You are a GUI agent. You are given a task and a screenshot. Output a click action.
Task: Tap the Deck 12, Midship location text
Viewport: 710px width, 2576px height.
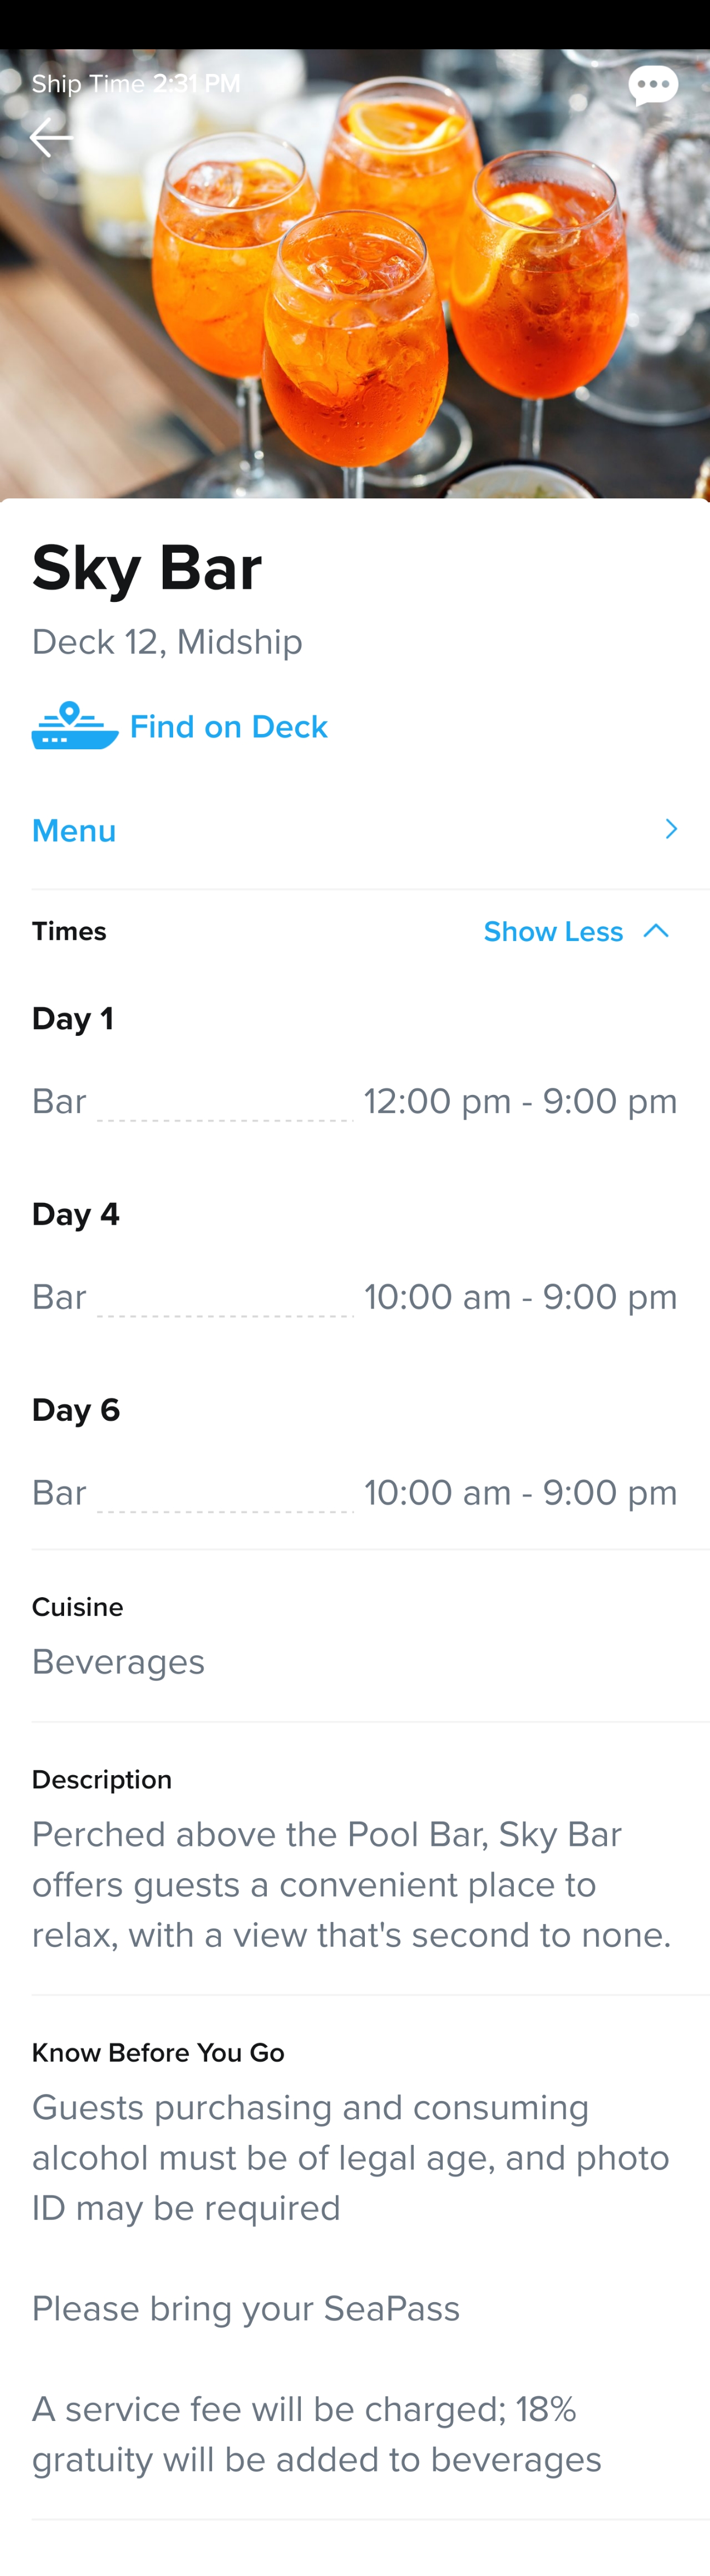[167, 642]
